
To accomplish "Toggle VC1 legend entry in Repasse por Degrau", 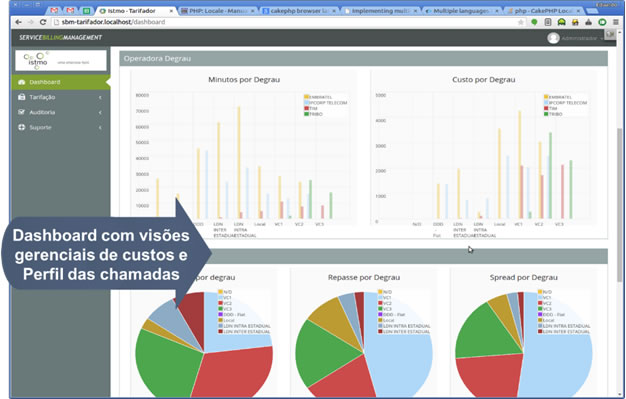I will (x=384, y=298).
